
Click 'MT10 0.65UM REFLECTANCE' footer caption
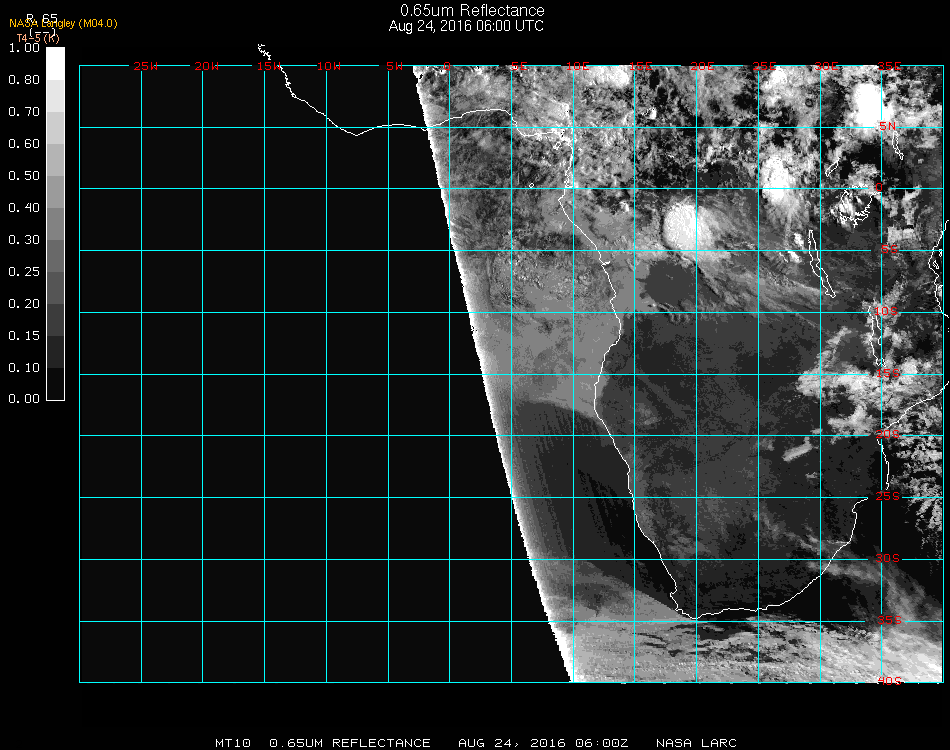click(x=323, y=743)
